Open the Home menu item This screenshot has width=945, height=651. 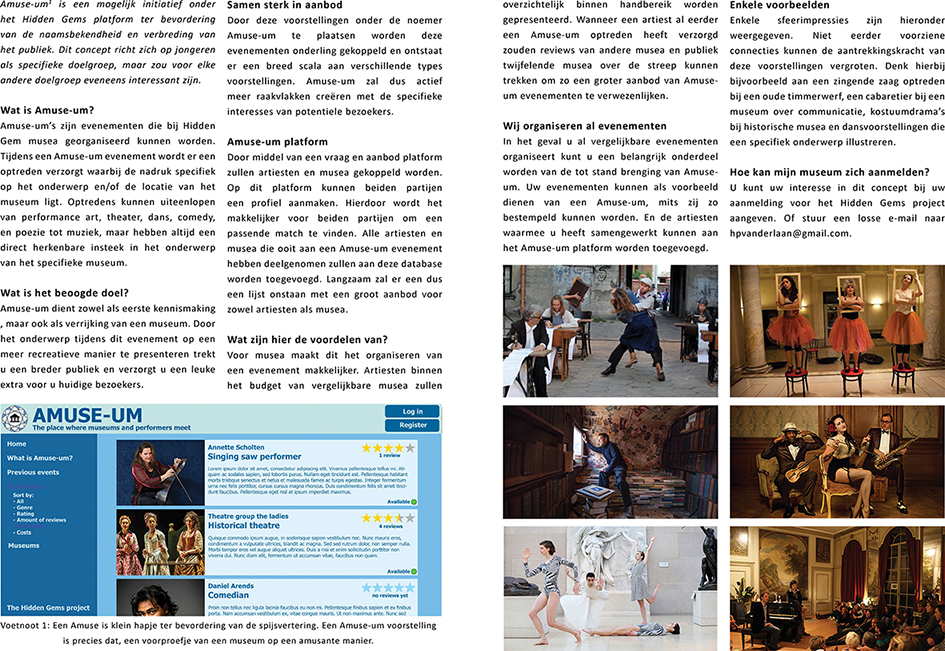pyautogui.click(x=16, y=444)
